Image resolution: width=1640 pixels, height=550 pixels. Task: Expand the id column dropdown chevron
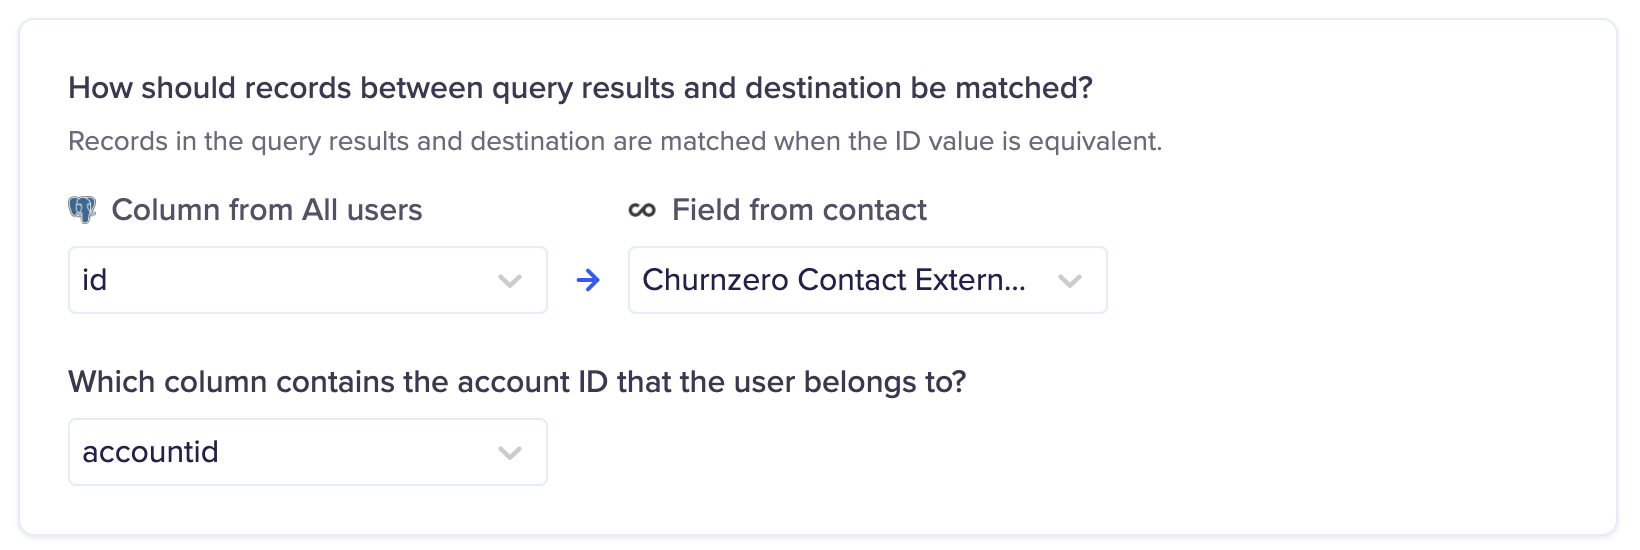click(510, 281)
